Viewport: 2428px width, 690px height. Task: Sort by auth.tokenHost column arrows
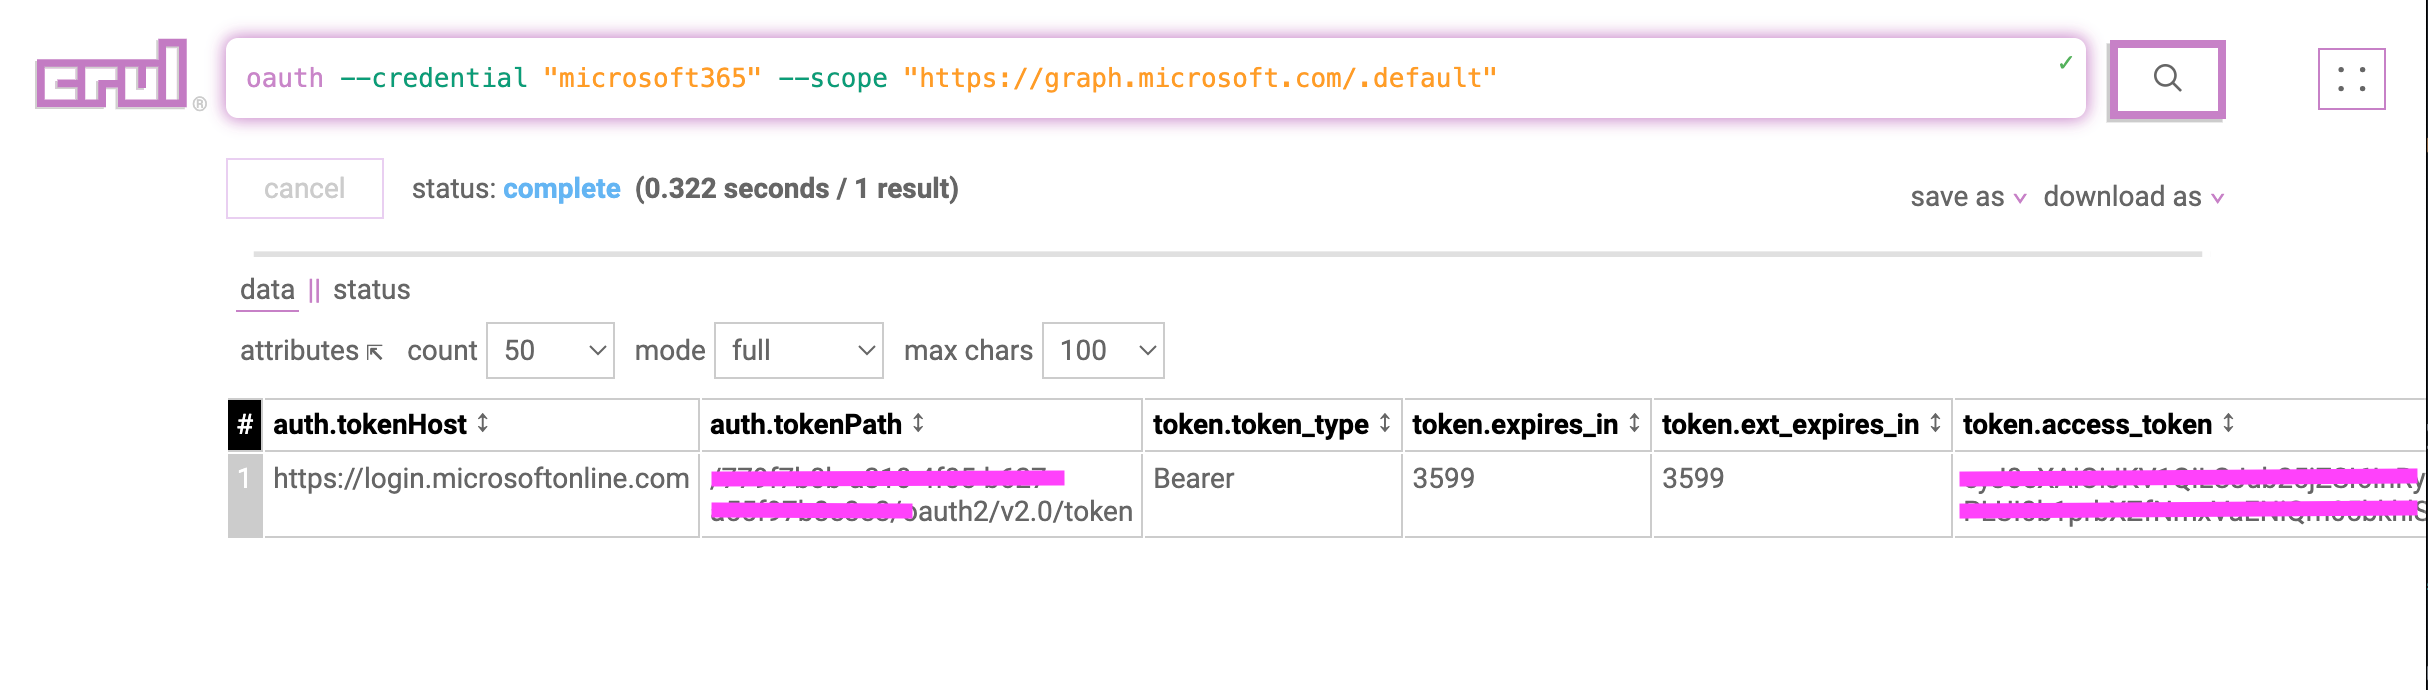(483, 424)
